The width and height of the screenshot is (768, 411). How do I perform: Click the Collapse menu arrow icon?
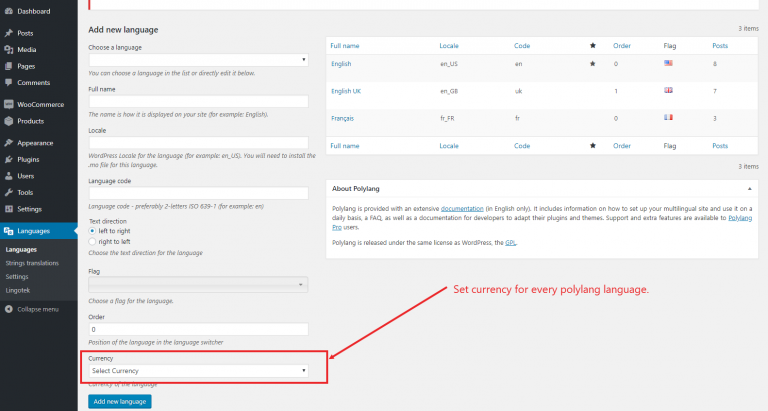coord(9,309)
